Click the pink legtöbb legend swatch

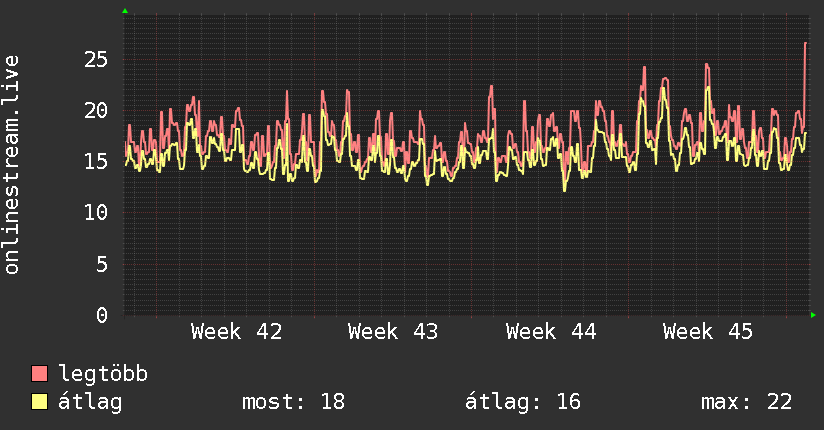pyautogui.click(x=39, y=373)
